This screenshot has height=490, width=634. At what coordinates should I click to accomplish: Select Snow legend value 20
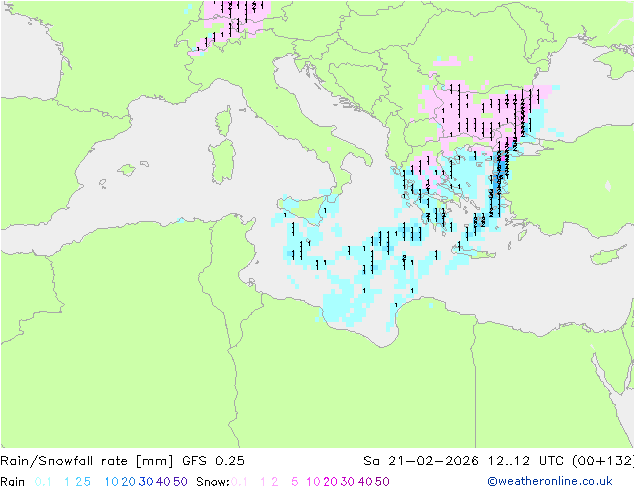(330, 482)
